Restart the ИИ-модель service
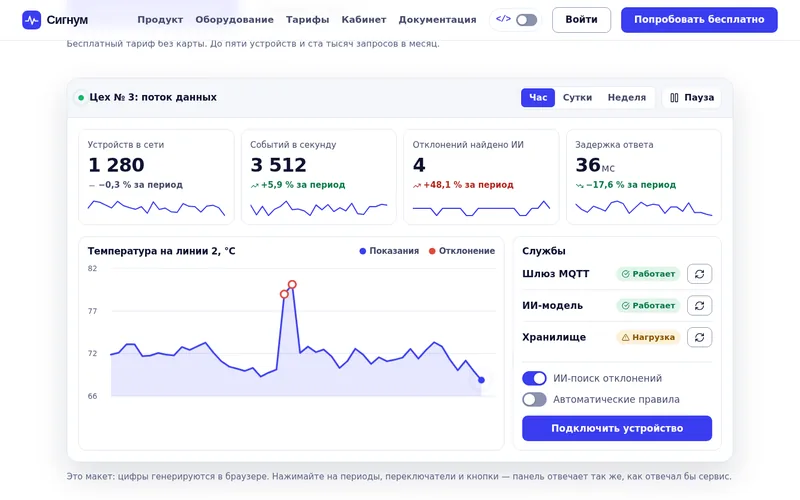This screenshot has height=500, width=800. 699,306
